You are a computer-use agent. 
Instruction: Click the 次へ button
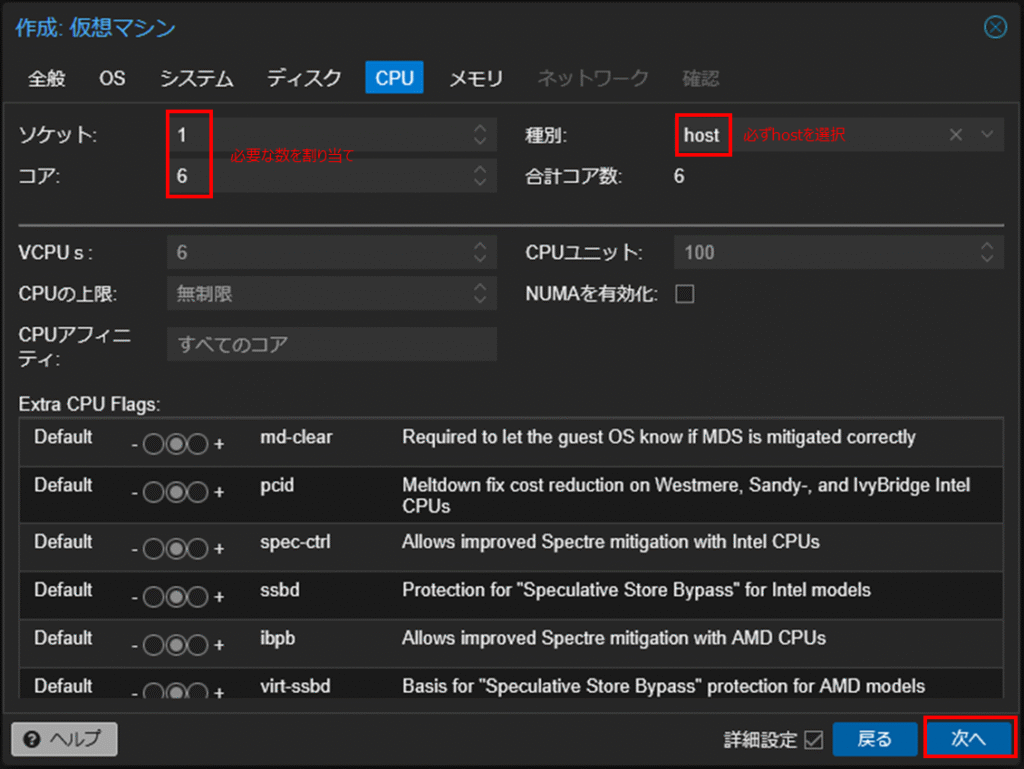pyautogui.click(x=969, y=739)
